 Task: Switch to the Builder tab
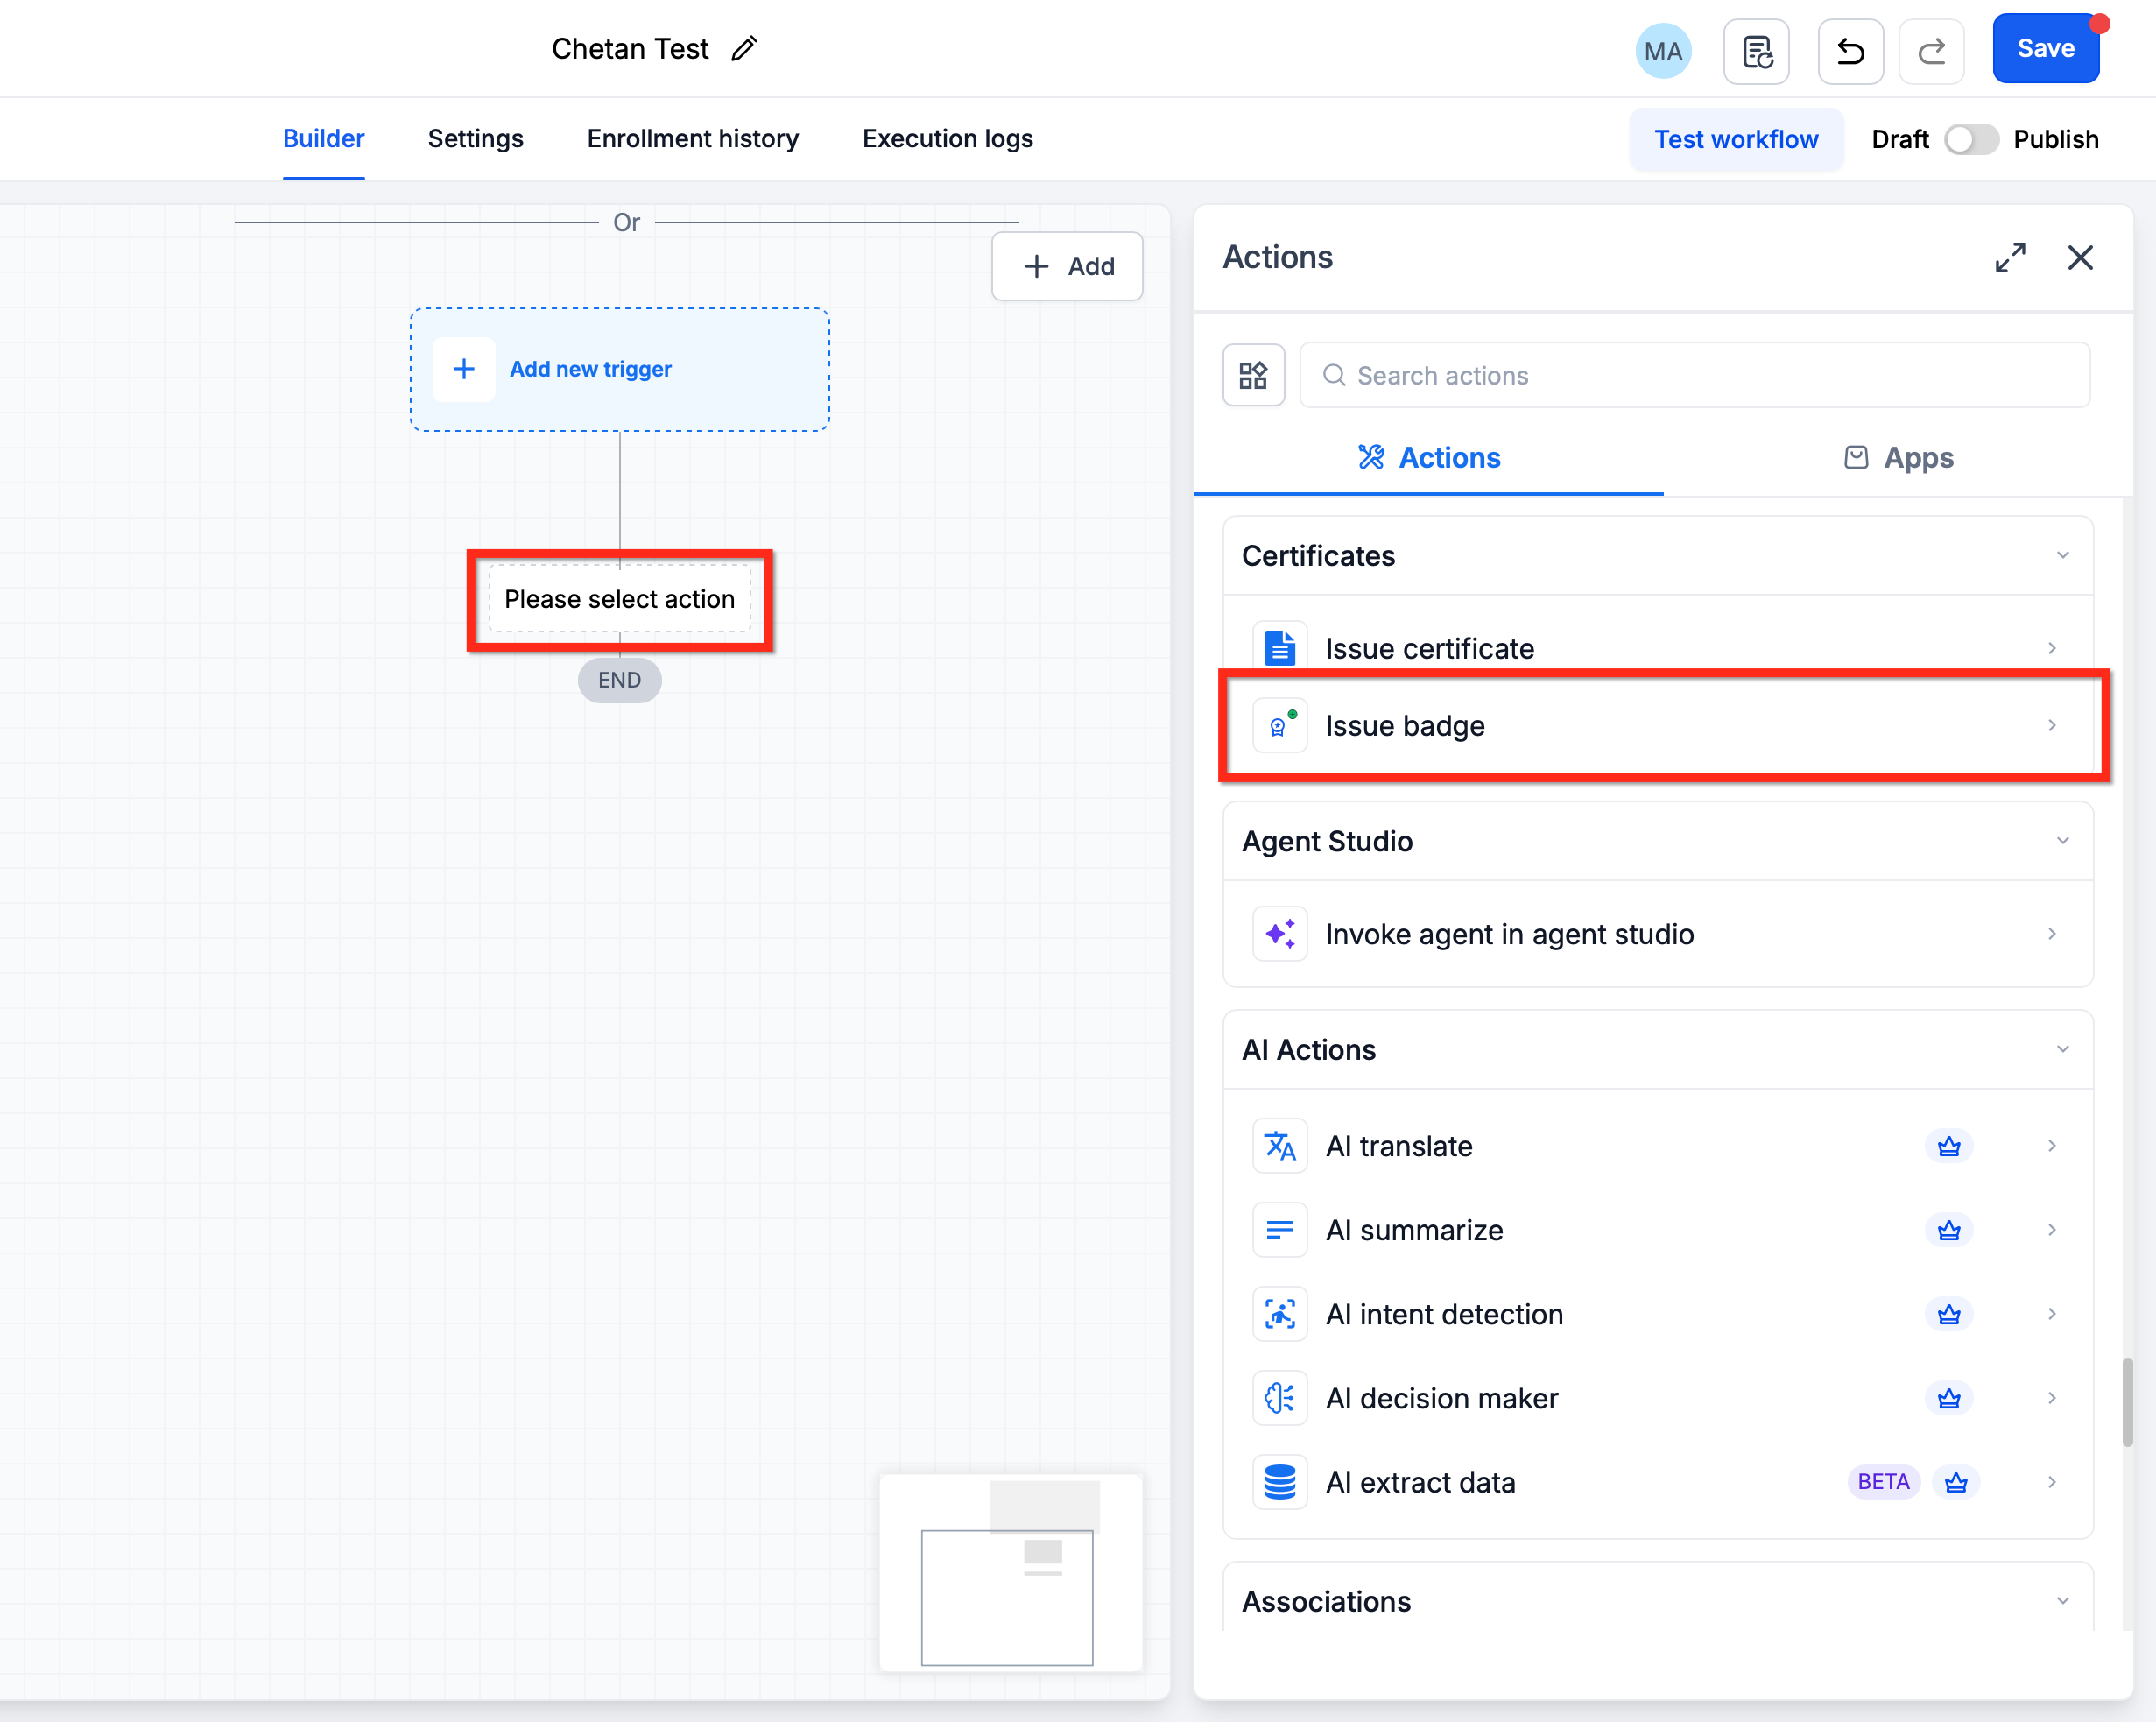tap(323, 139)
